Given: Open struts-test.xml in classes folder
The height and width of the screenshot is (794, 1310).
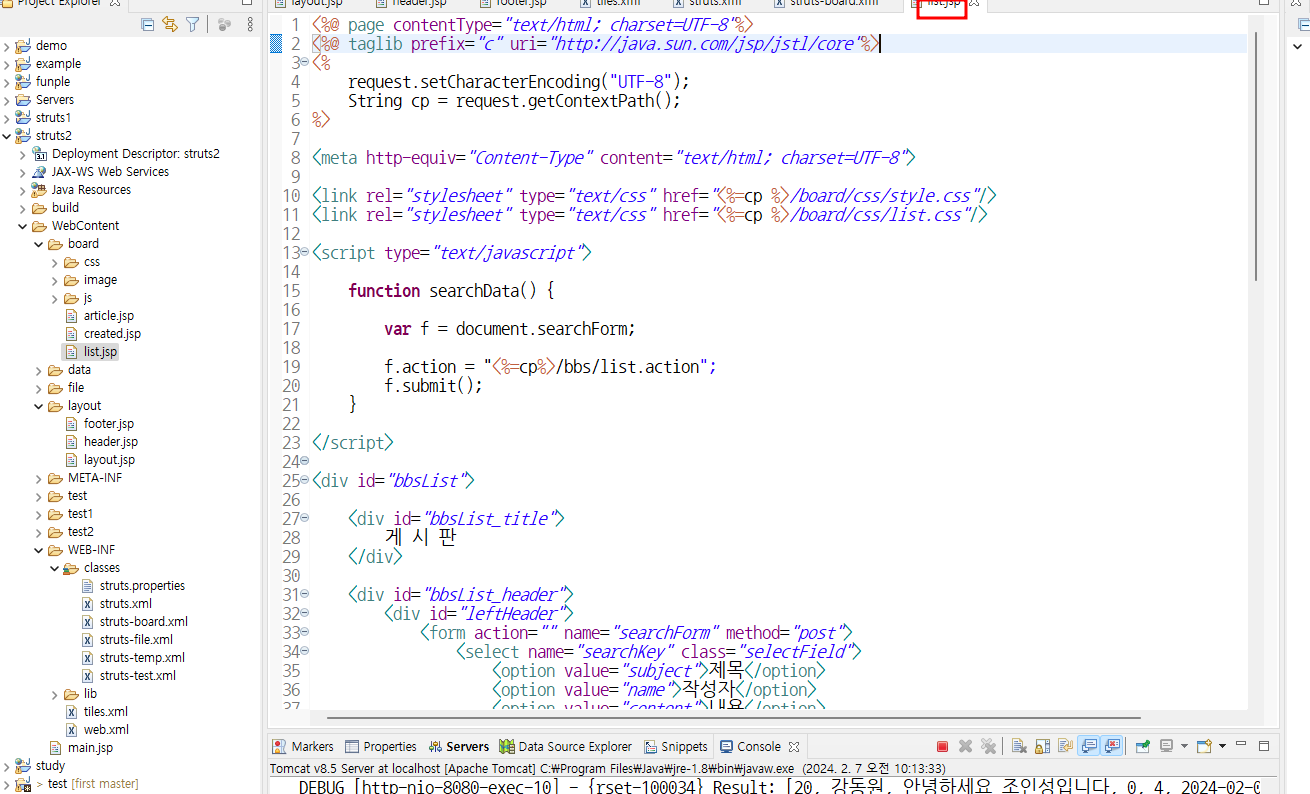Looking at the screenshot, I should (x=137, y=676).
